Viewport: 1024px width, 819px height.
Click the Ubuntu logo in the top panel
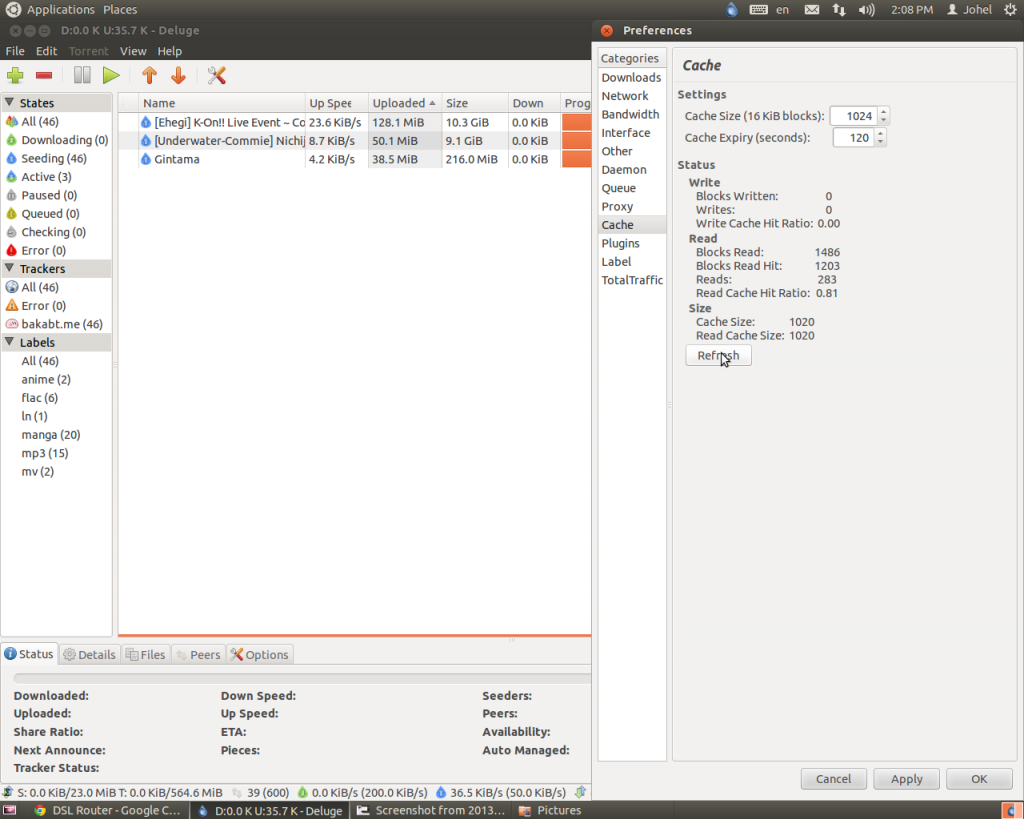coord(14,10)
